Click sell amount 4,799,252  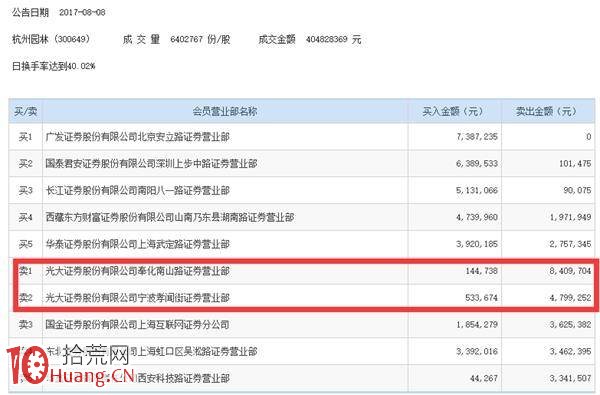tap(571, 297)
